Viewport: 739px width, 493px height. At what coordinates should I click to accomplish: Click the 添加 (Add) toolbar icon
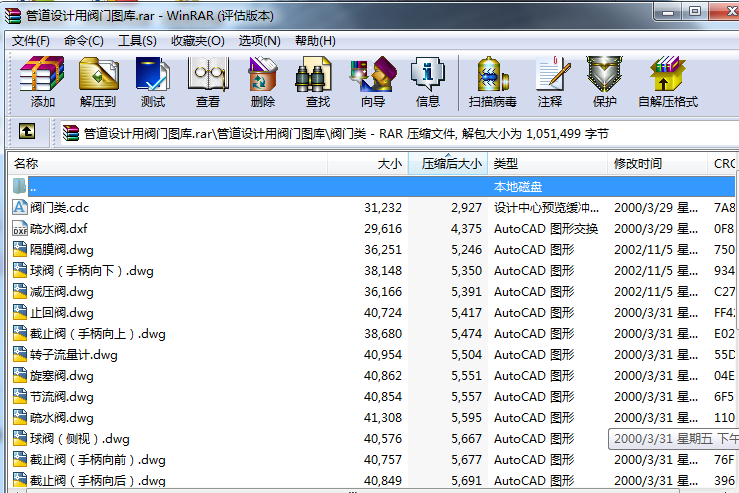(x=42, y=74)
